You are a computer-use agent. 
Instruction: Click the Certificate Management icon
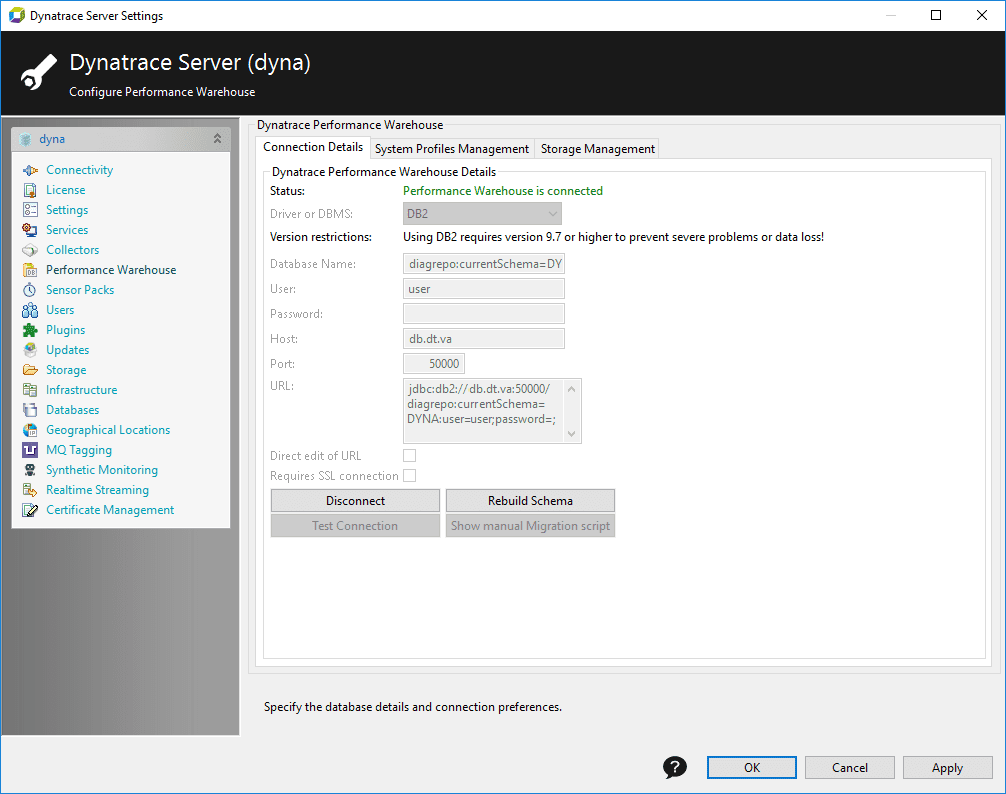30,510
